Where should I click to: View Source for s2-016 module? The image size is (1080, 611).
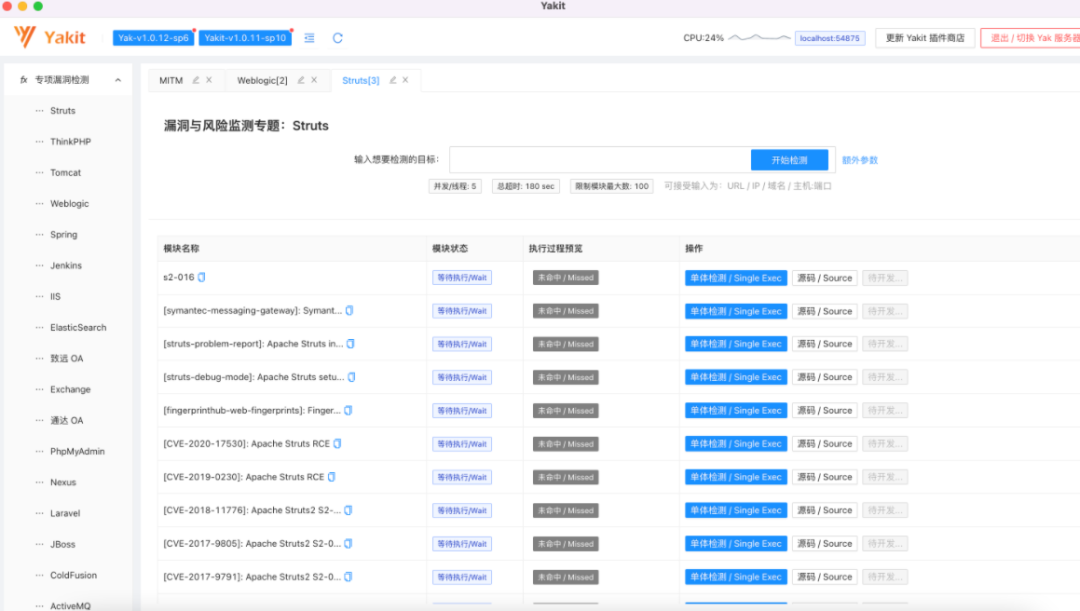[824, 278]
